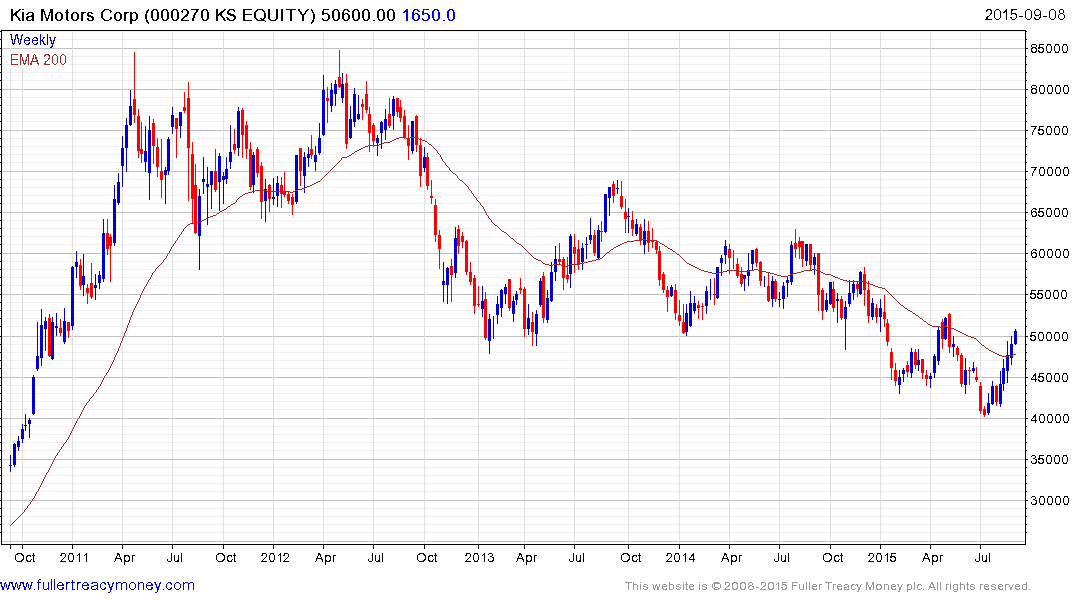Click the blue price change 1650.0

tap(428, 15)
